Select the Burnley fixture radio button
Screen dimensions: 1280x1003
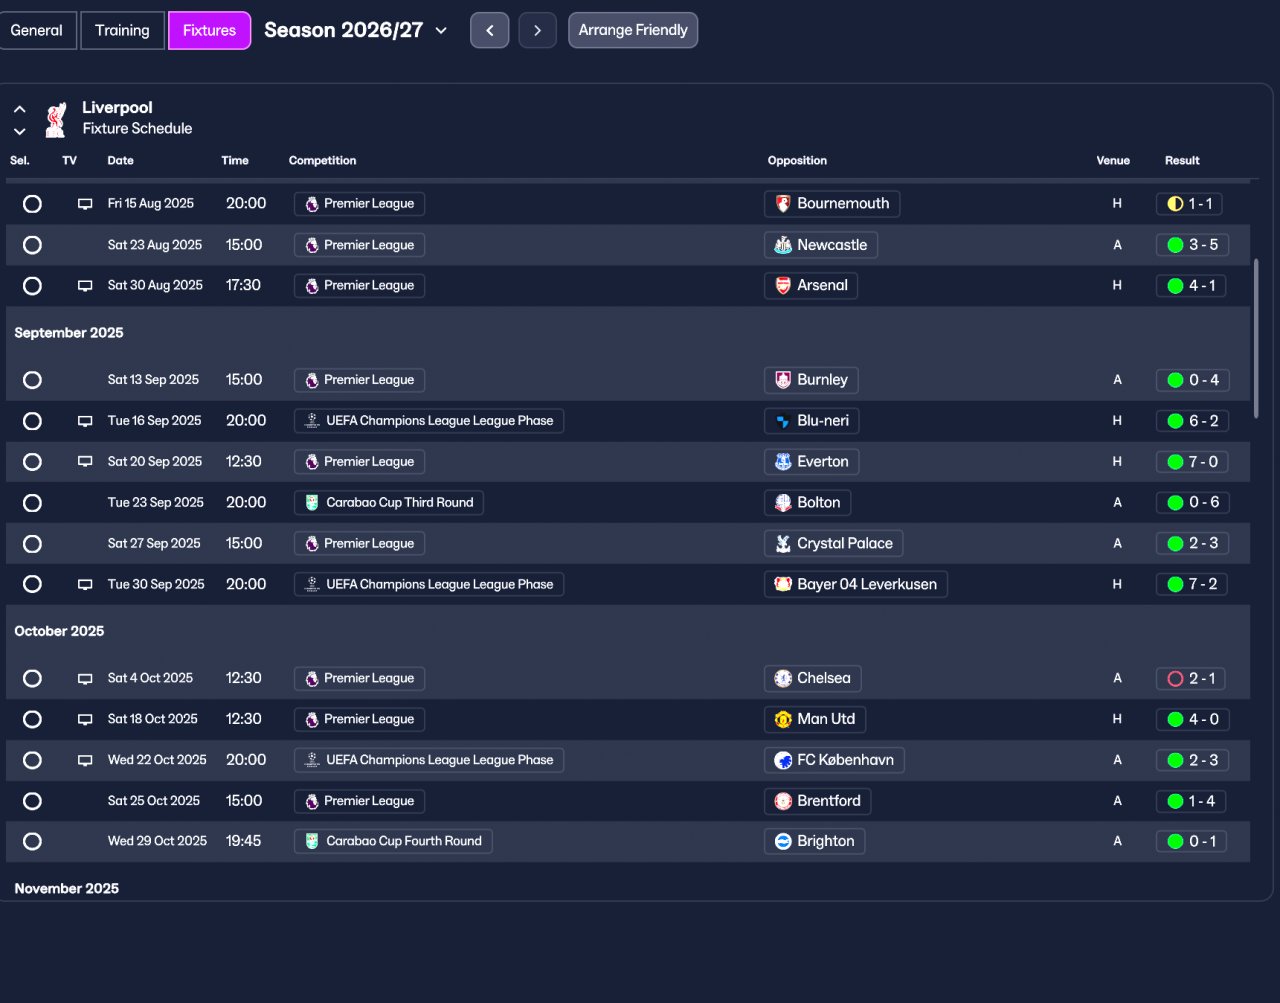point(32,380)
